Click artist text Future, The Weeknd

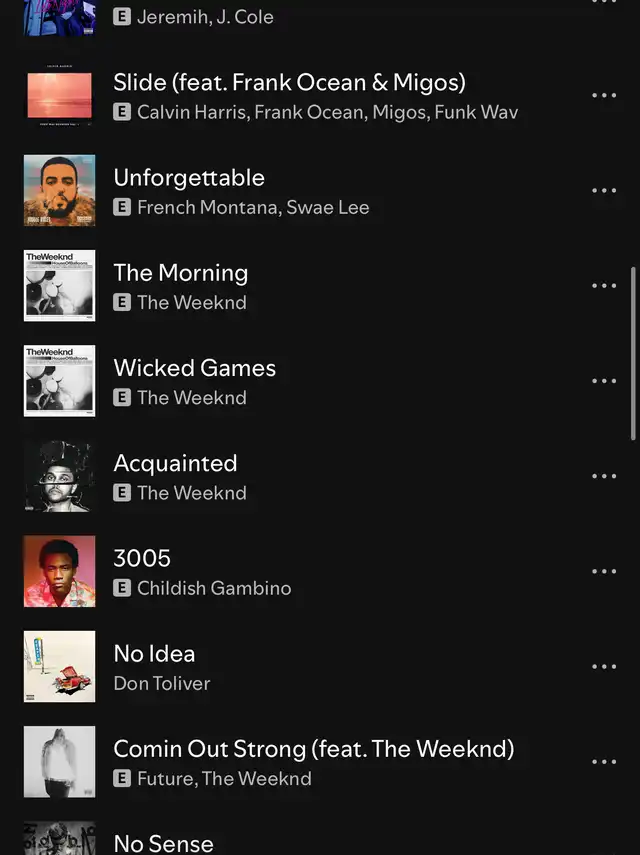click(224, 779)
